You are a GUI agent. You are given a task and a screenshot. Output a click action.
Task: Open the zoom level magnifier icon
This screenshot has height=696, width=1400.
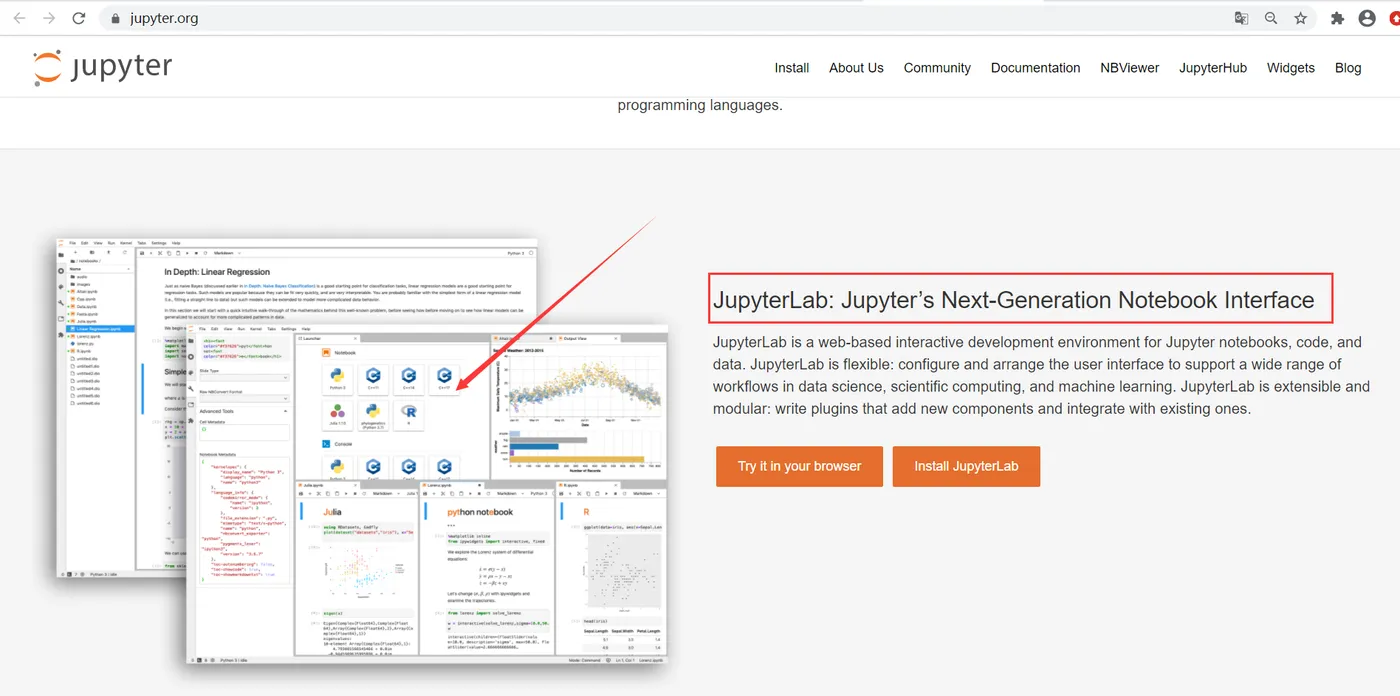1271,18
